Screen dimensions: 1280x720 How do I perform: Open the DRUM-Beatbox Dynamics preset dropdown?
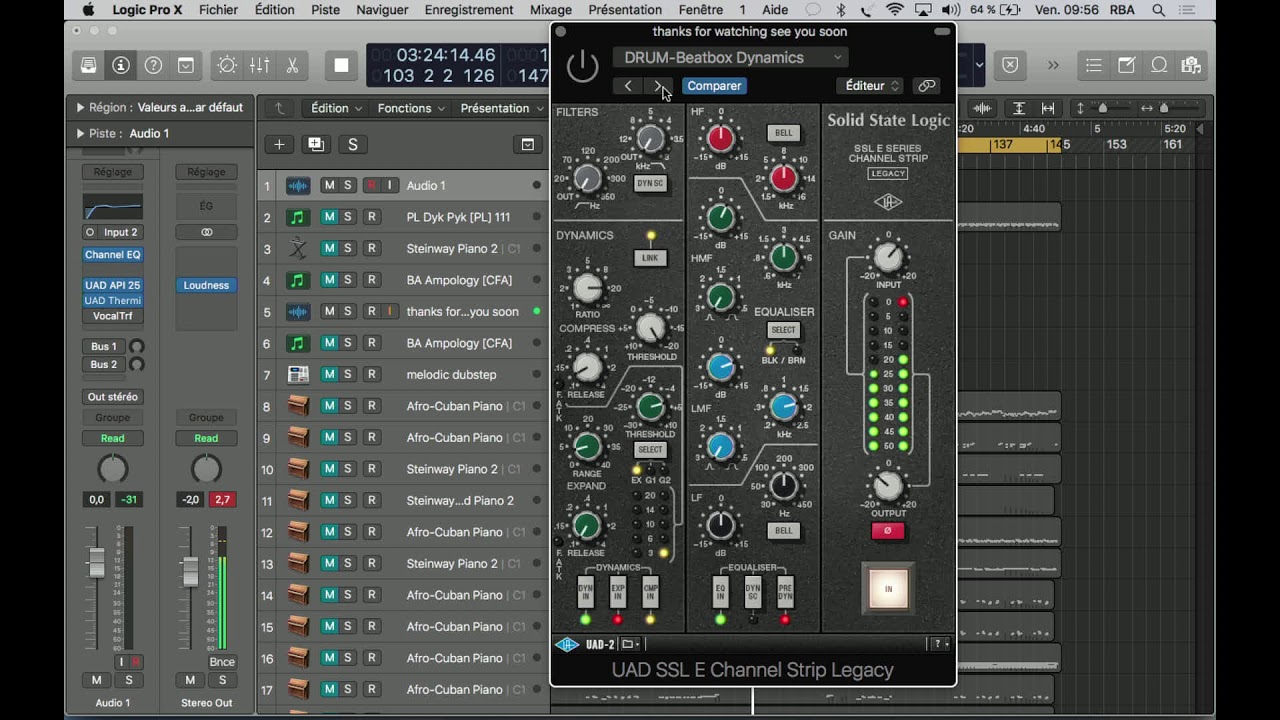tap(730, 58)
